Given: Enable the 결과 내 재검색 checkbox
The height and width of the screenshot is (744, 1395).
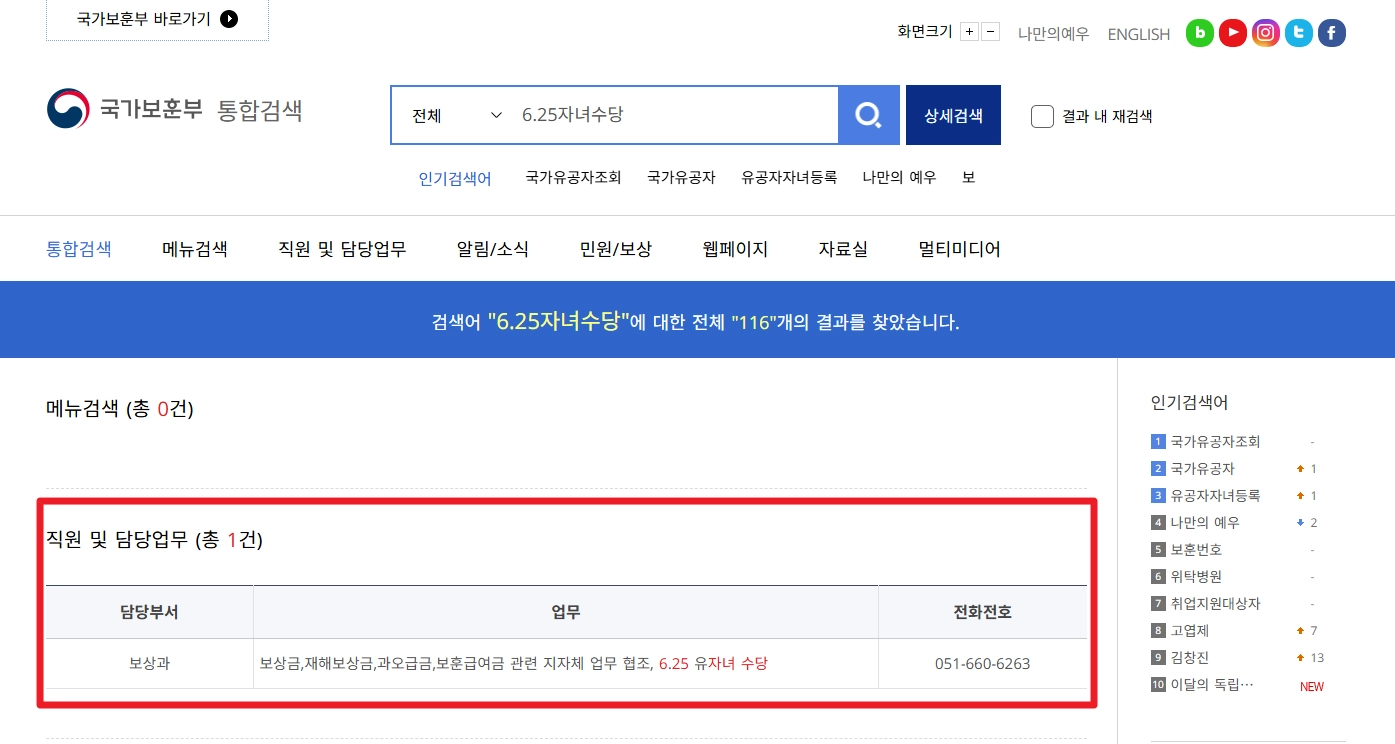Looking at the screenshot, I should [1042, 116].
